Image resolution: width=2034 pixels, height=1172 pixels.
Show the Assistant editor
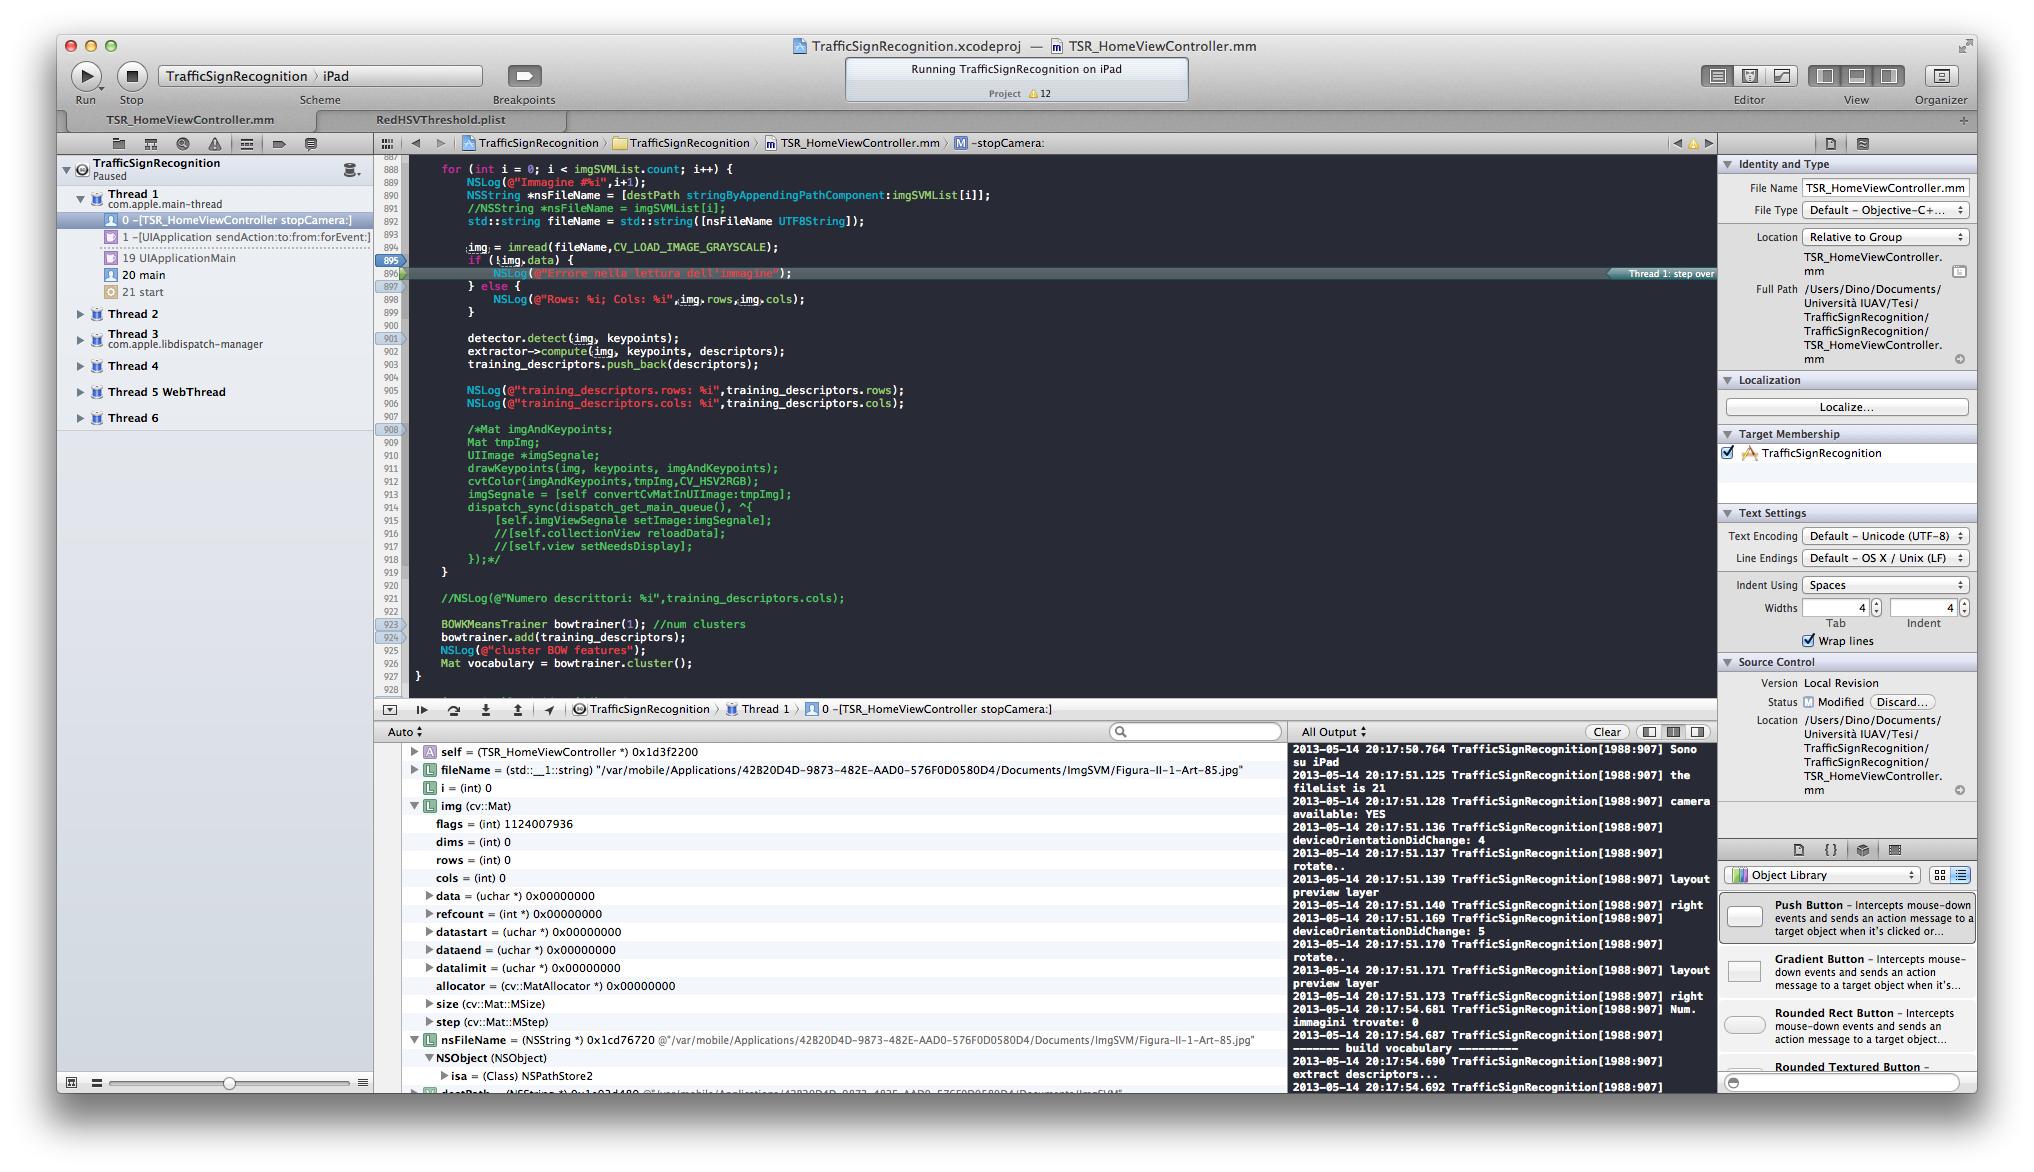tap(1749, 76)
